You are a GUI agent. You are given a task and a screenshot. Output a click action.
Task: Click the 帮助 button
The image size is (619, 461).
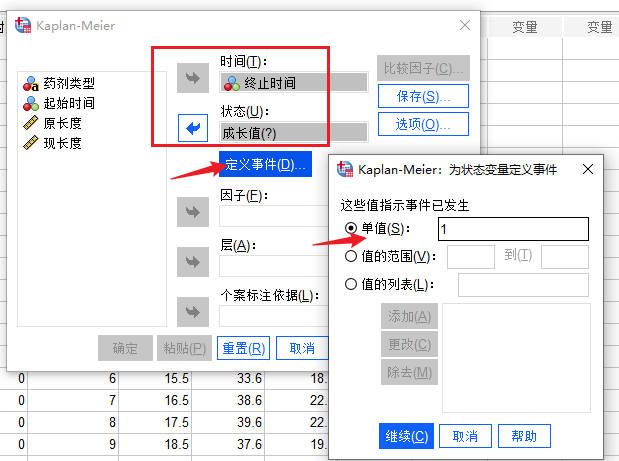point(524,436)
